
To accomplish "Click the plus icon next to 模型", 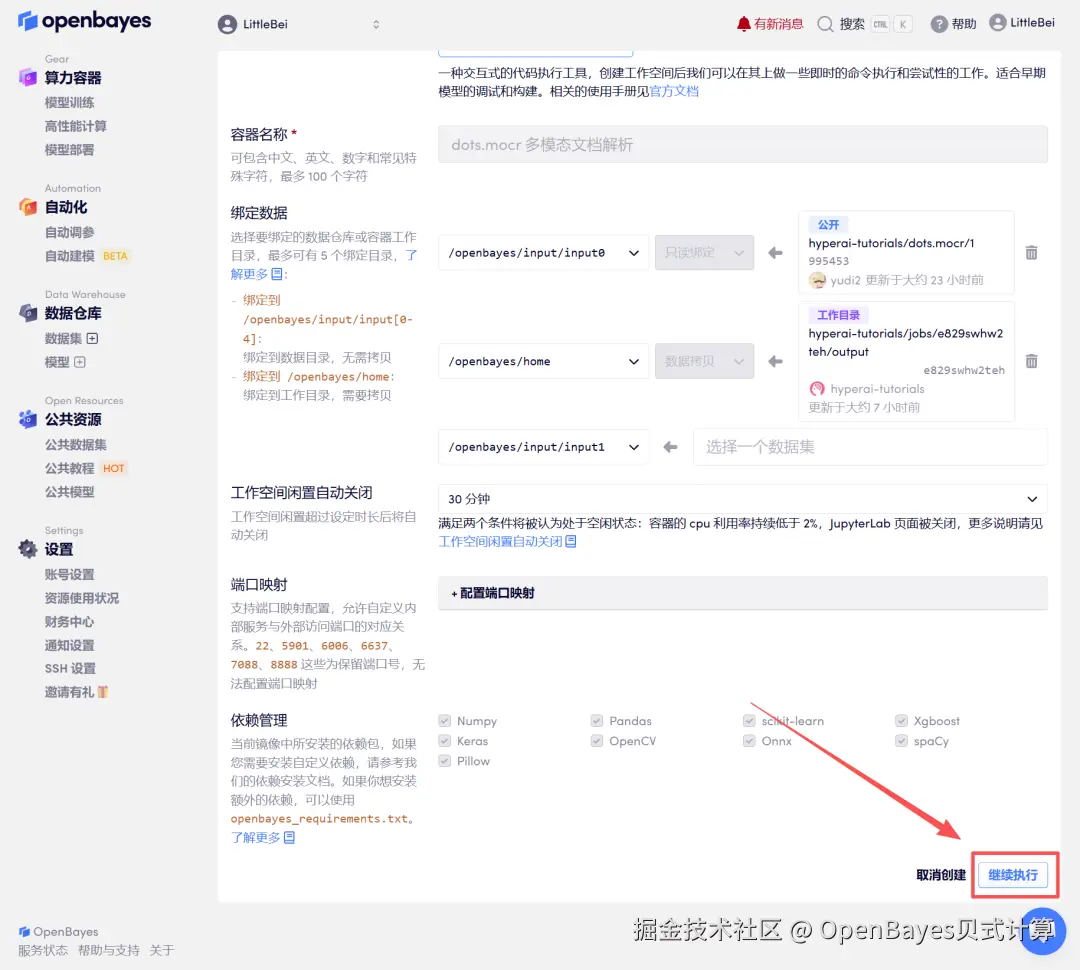I will [x=79, y=362].
